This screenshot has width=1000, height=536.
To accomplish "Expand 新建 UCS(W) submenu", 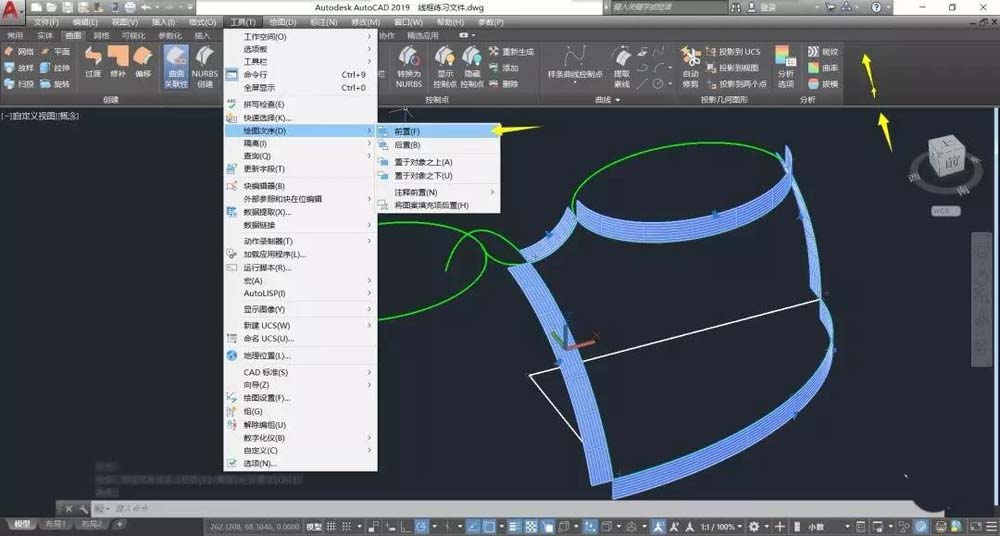I will [x=300, y=325].
